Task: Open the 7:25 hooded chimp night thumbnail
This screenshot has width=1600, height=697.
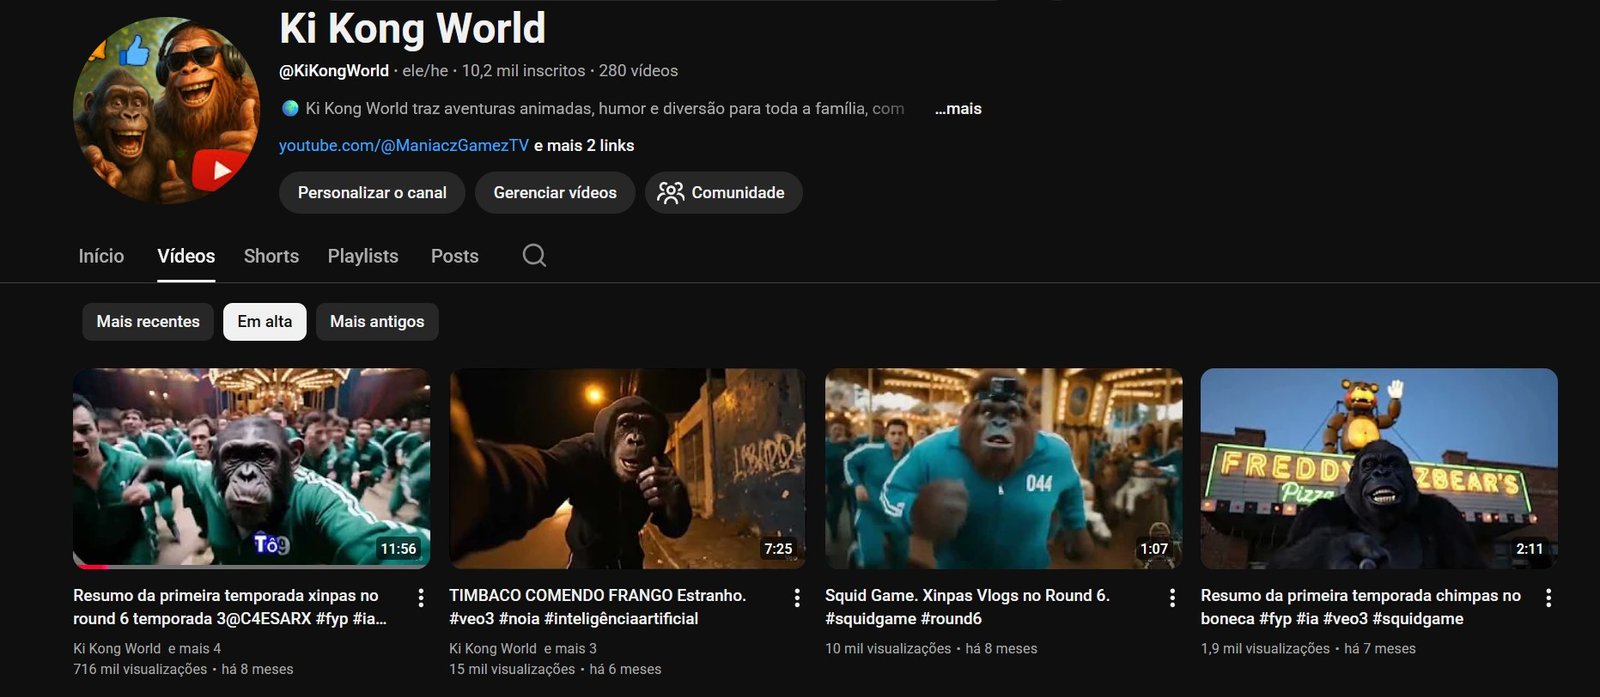Action: click(x=627, y=468)
